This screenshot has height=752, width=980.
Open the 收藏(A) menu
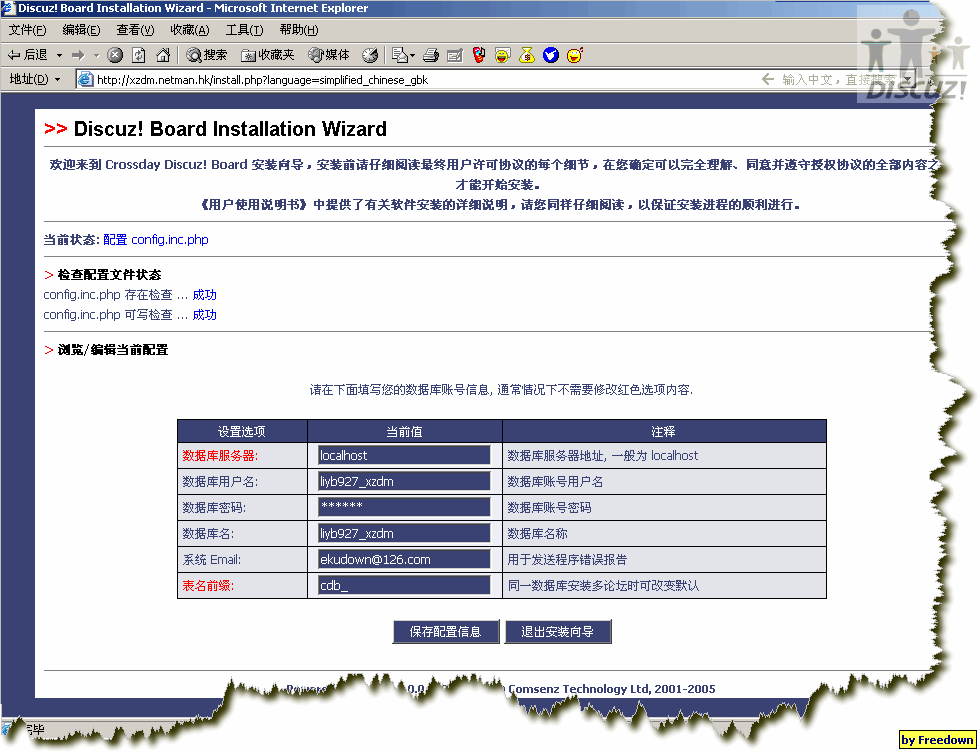(190, 29)
